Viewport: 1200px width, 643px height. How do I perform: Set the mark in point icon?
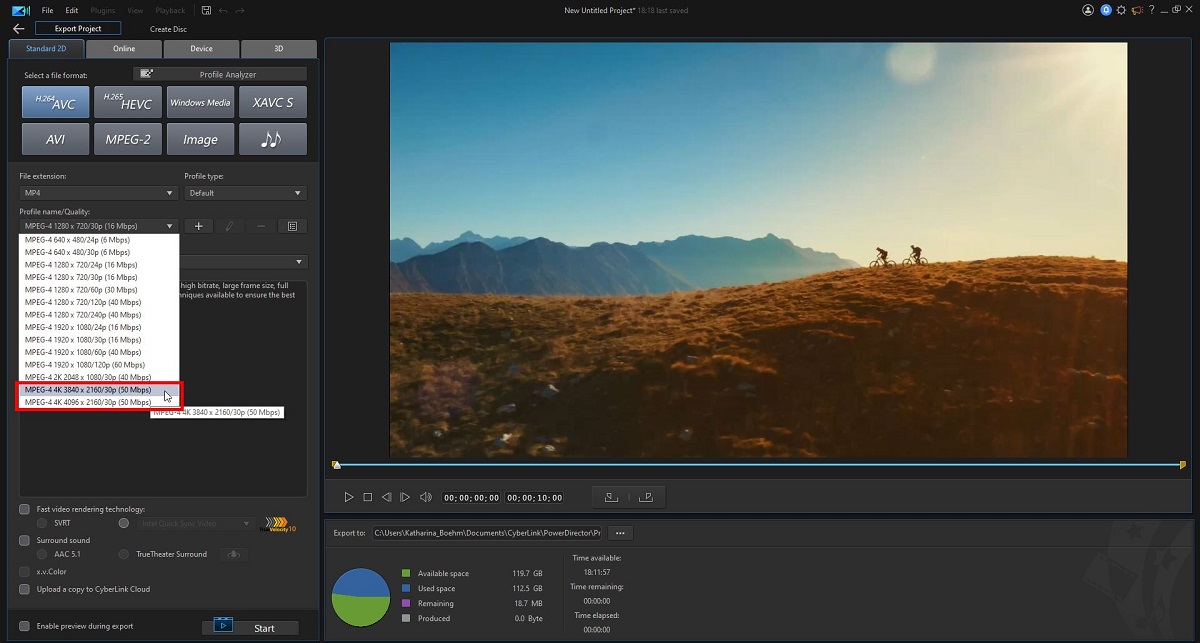[610, 497]
